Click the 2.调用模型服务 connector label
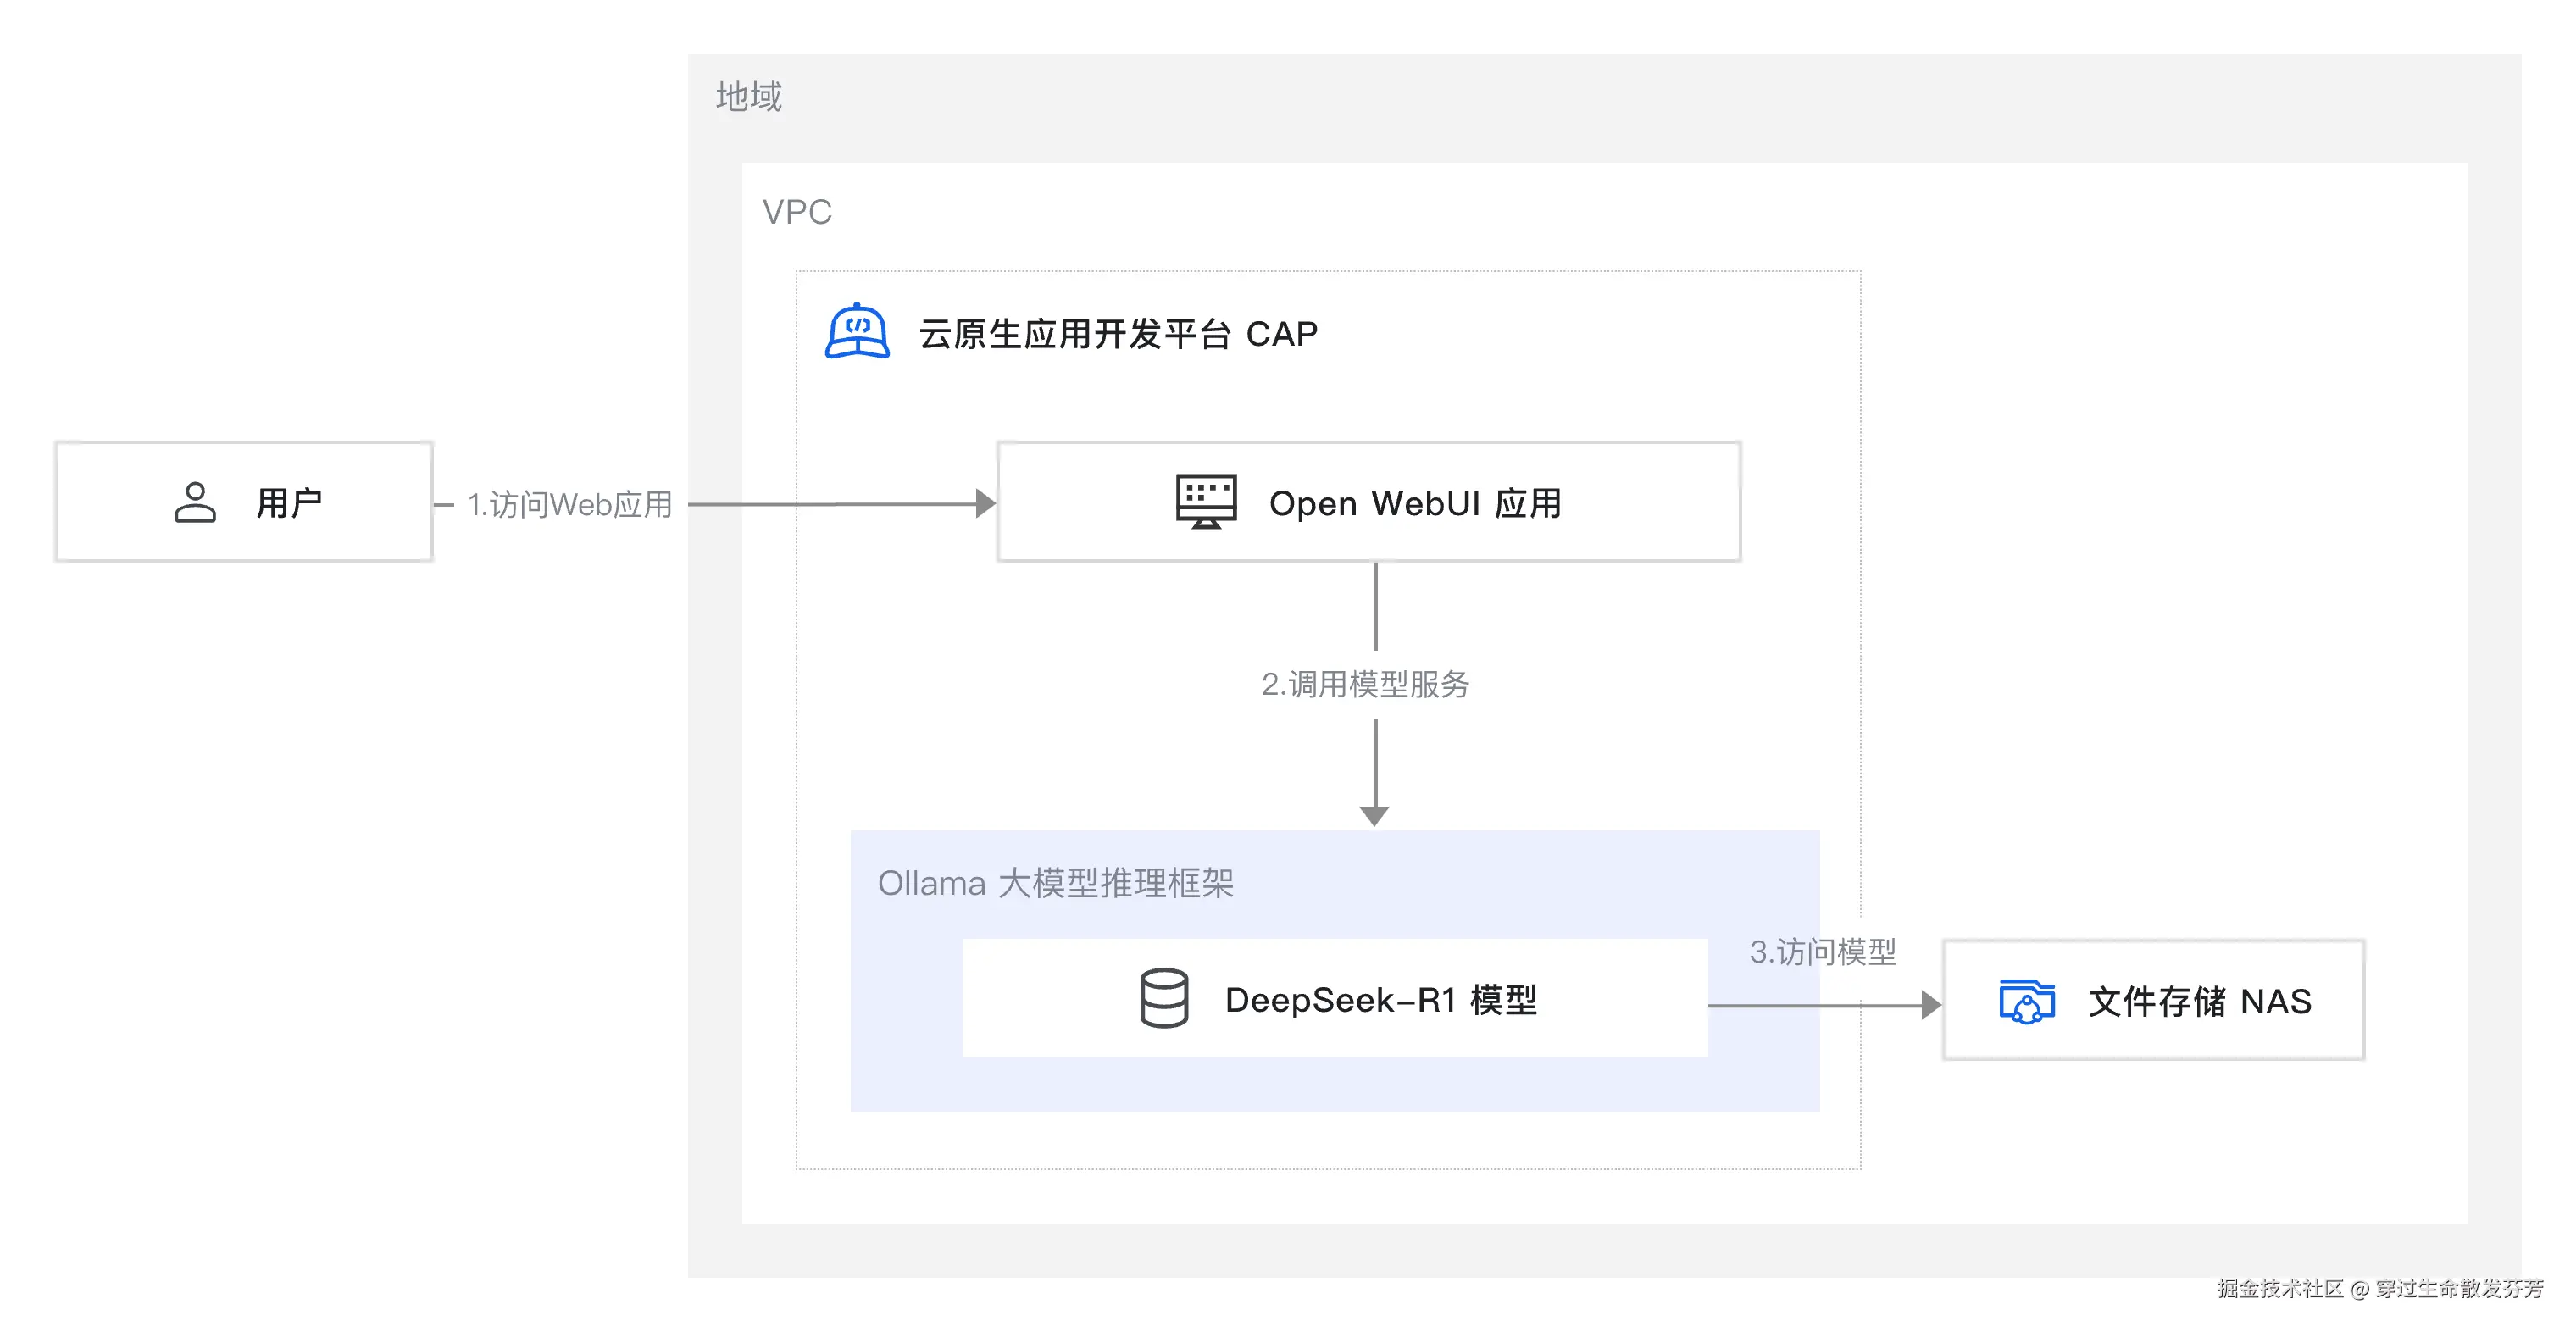The width and height of the screenshot is (2576, 1332). (x=1365, y=684)
